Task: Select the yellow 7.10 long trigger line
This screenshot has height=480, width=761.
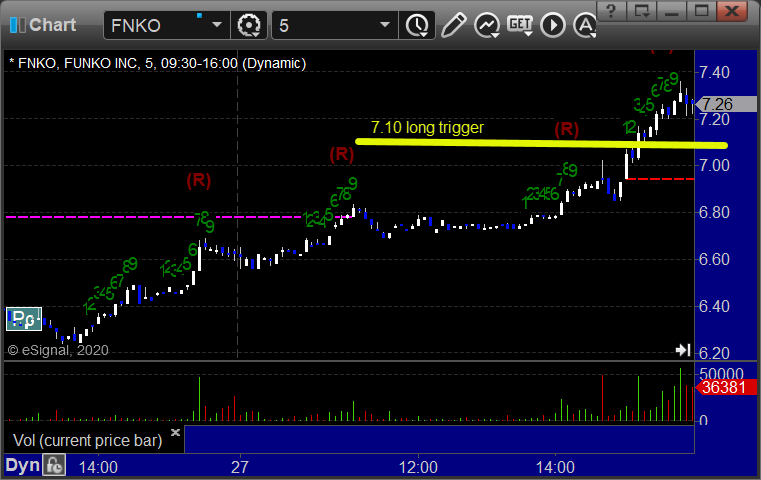Action: tap(541, 144)
